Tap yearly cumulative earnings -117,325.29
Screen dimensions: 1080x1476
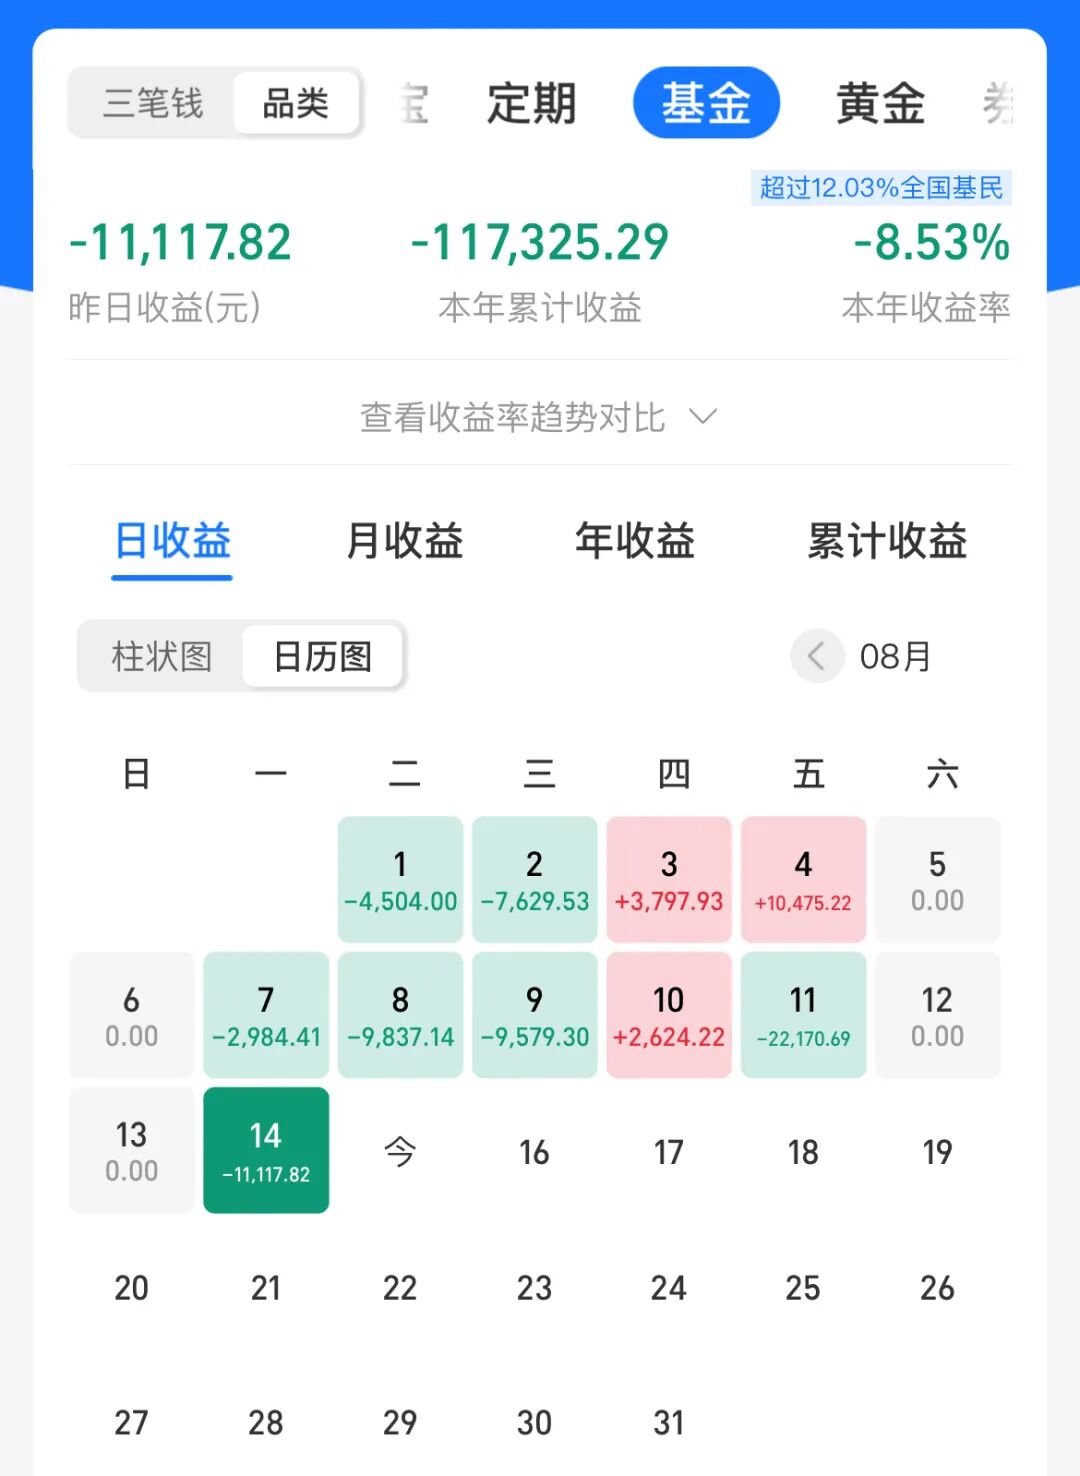coord(540,243)
